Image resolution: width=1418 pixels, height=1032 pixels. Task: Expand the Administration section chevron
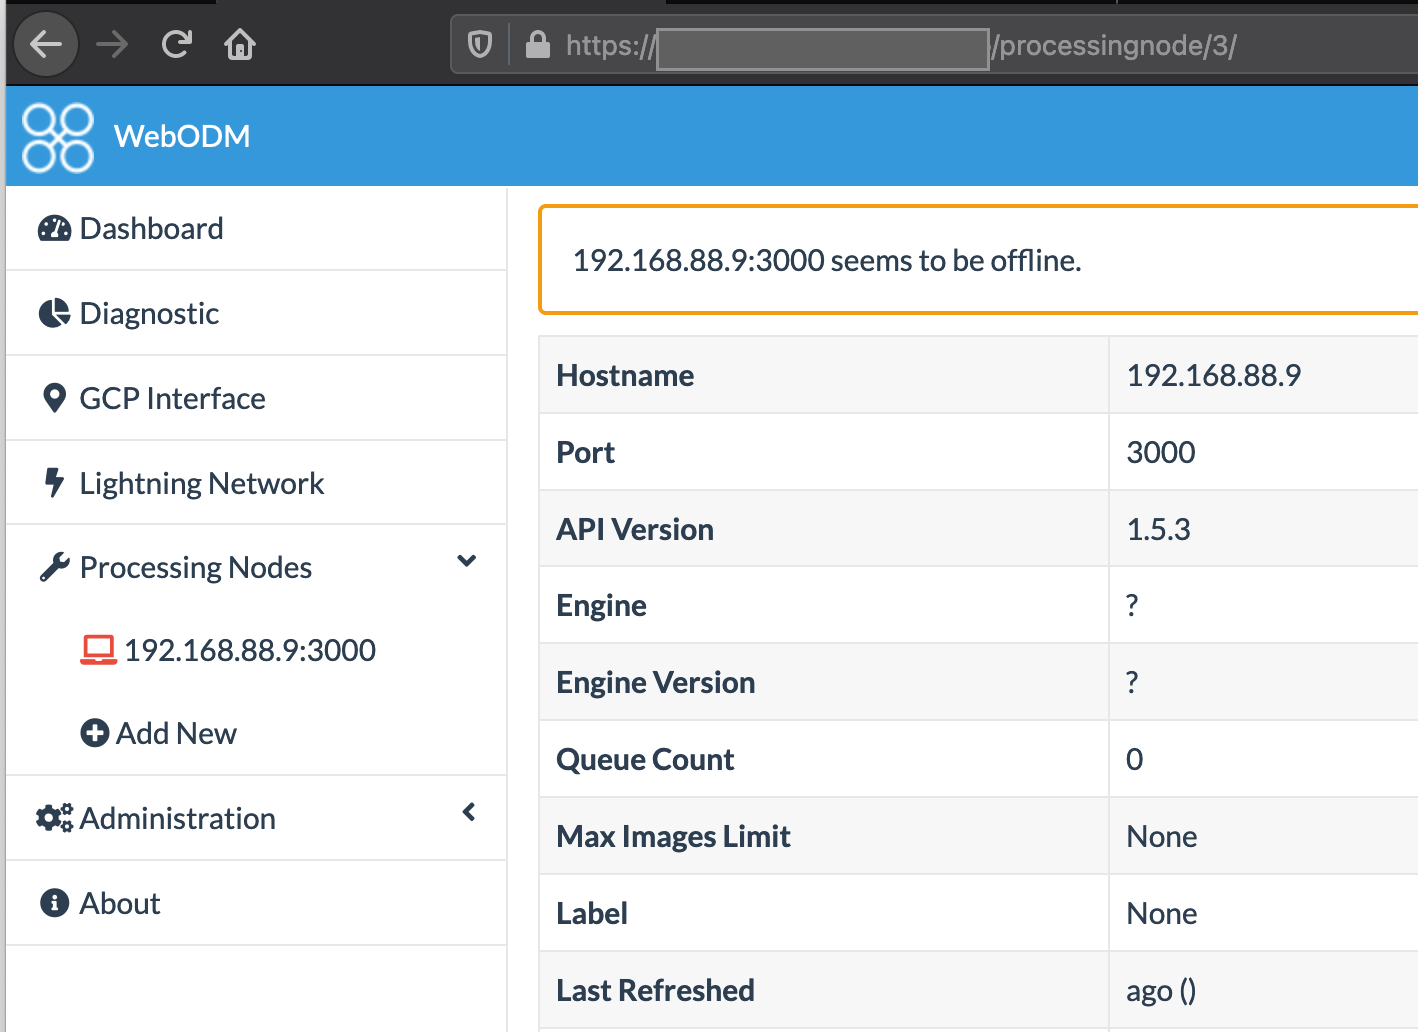coord(468,812)
